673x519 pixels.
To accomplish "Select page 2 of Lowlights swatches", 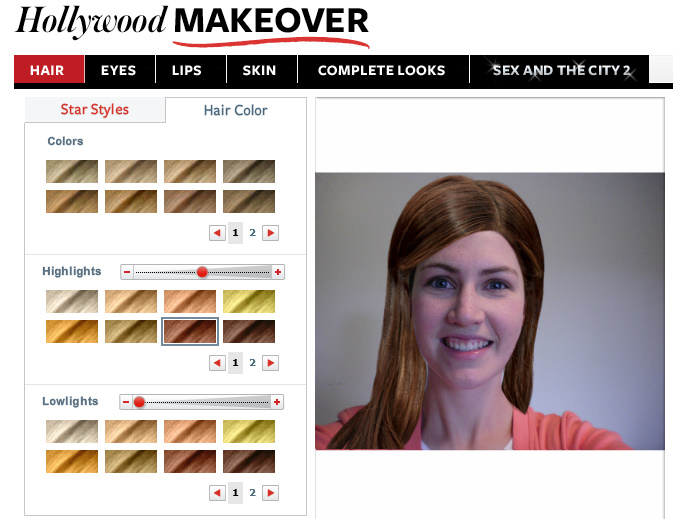I will 252,492.
